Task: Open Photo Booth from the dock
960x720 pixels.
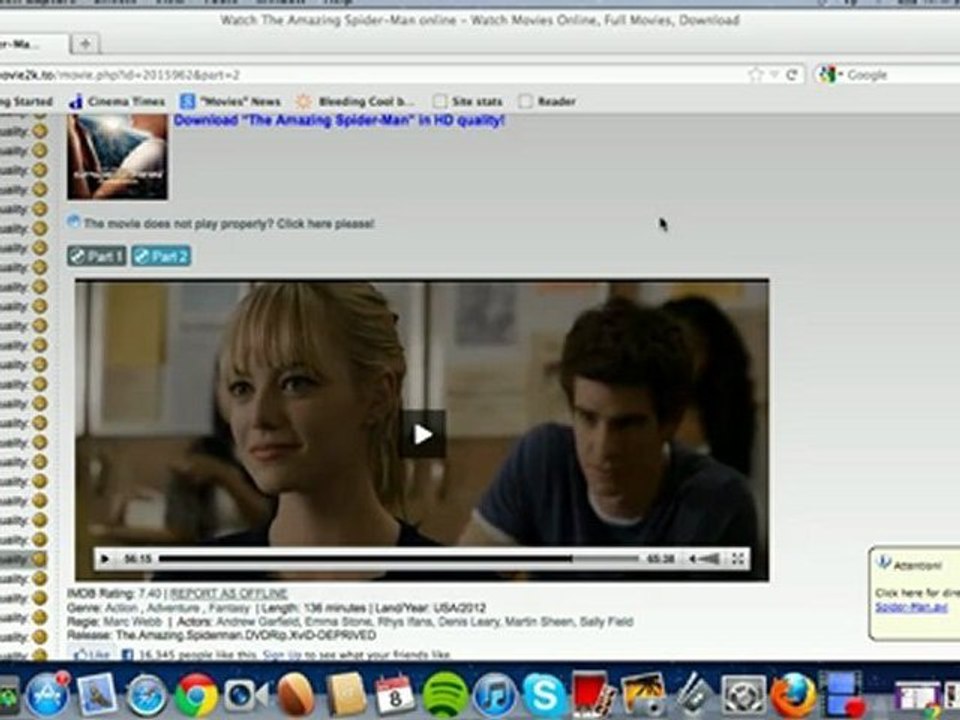Action: click(593, 695)
